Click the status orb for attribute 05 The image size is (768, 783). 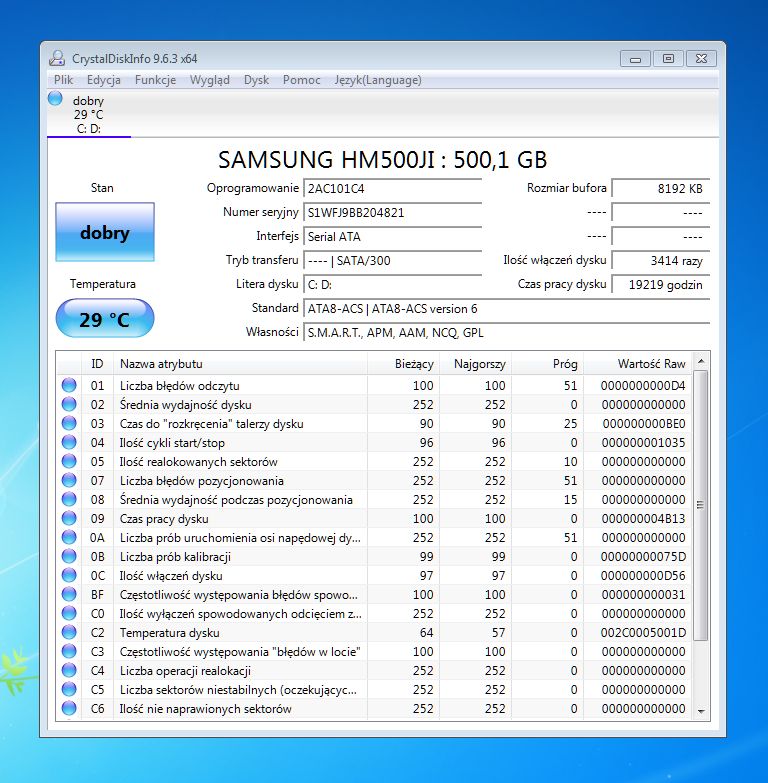69,461
